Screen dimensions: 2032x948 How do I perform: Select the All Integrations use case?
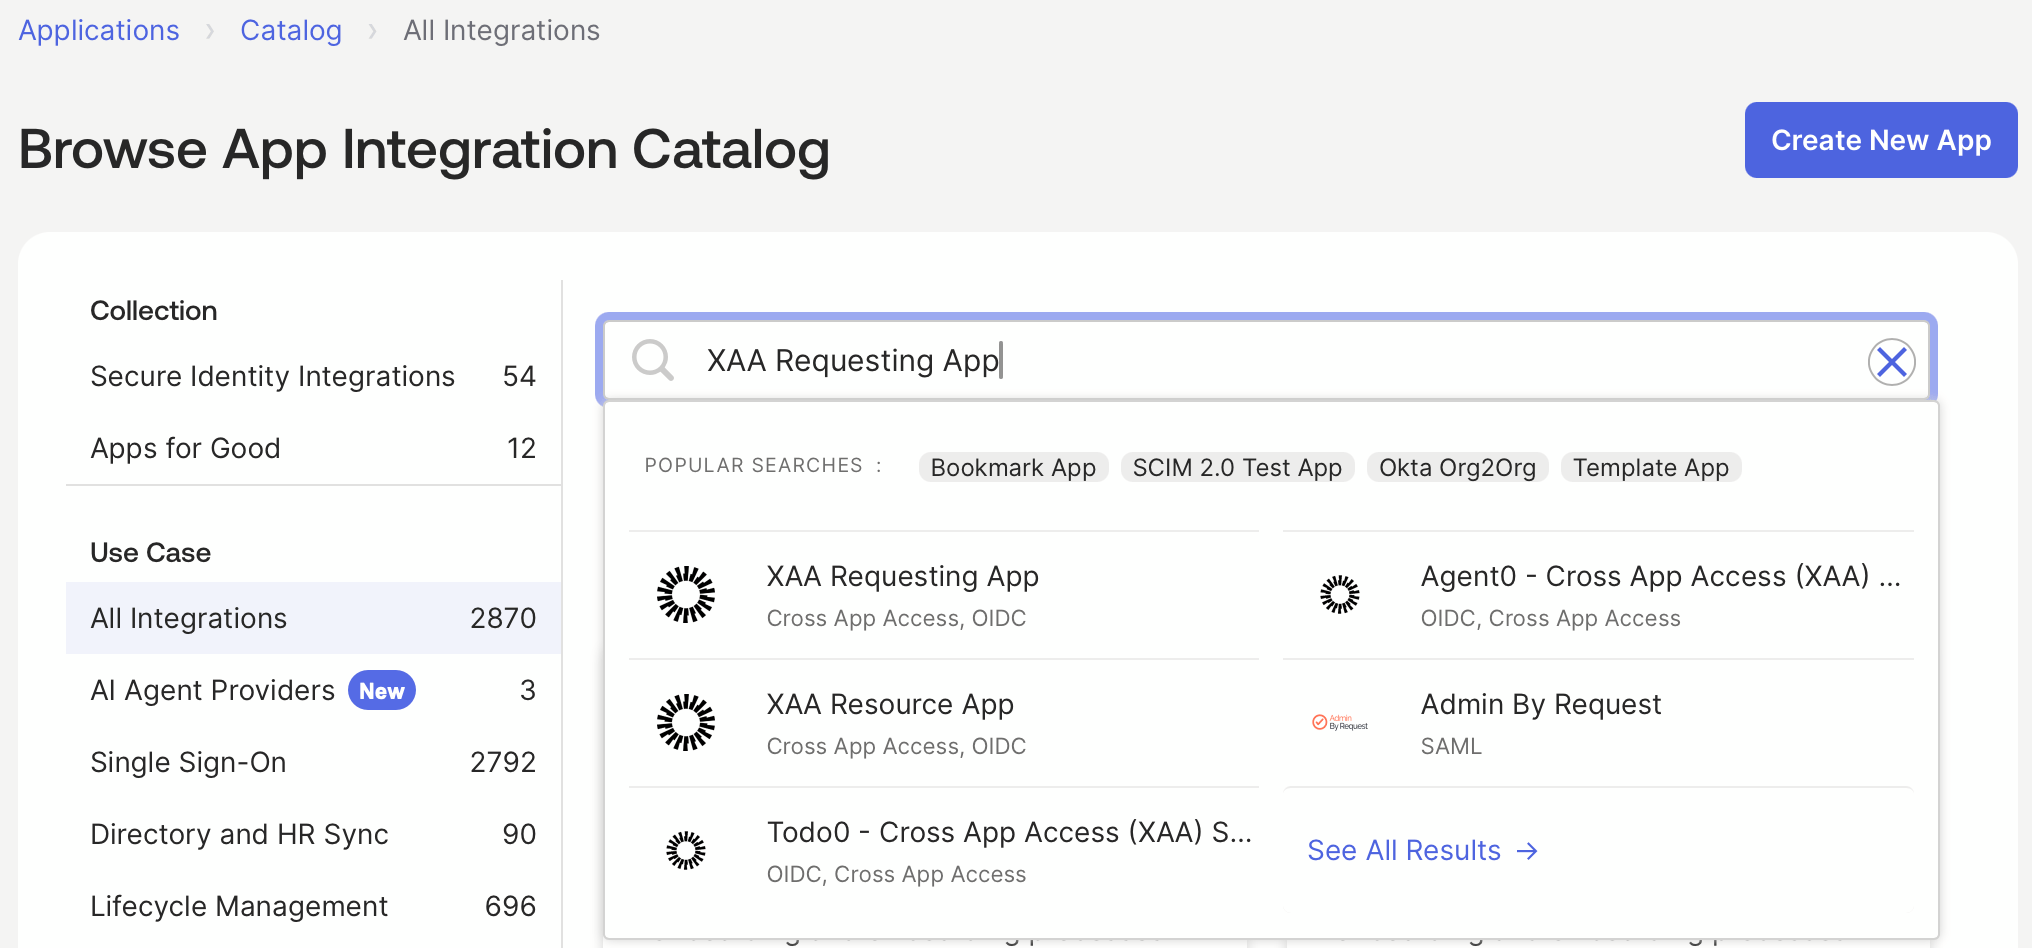click(x=313, y=618)
